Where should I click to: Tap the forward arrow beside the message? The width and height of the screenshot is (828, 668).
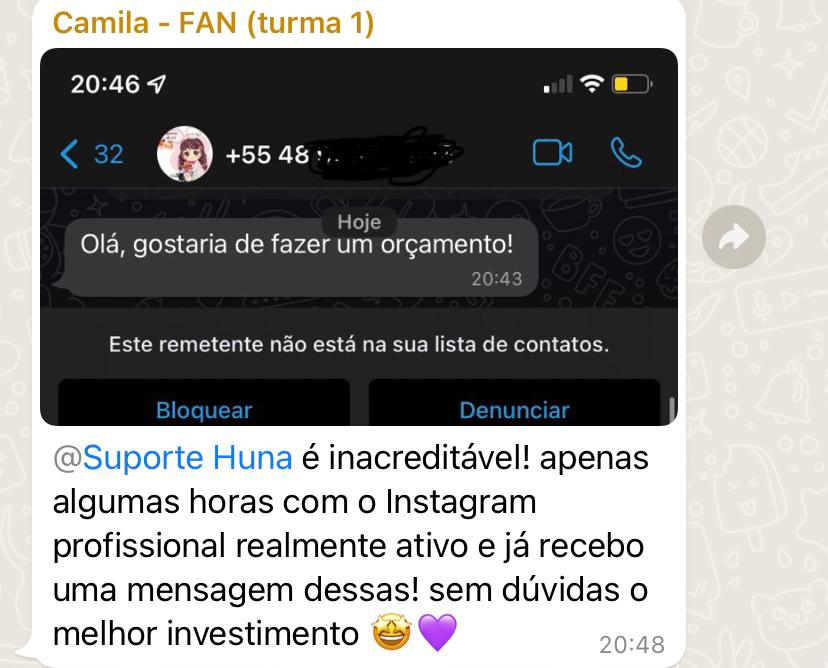733,237
